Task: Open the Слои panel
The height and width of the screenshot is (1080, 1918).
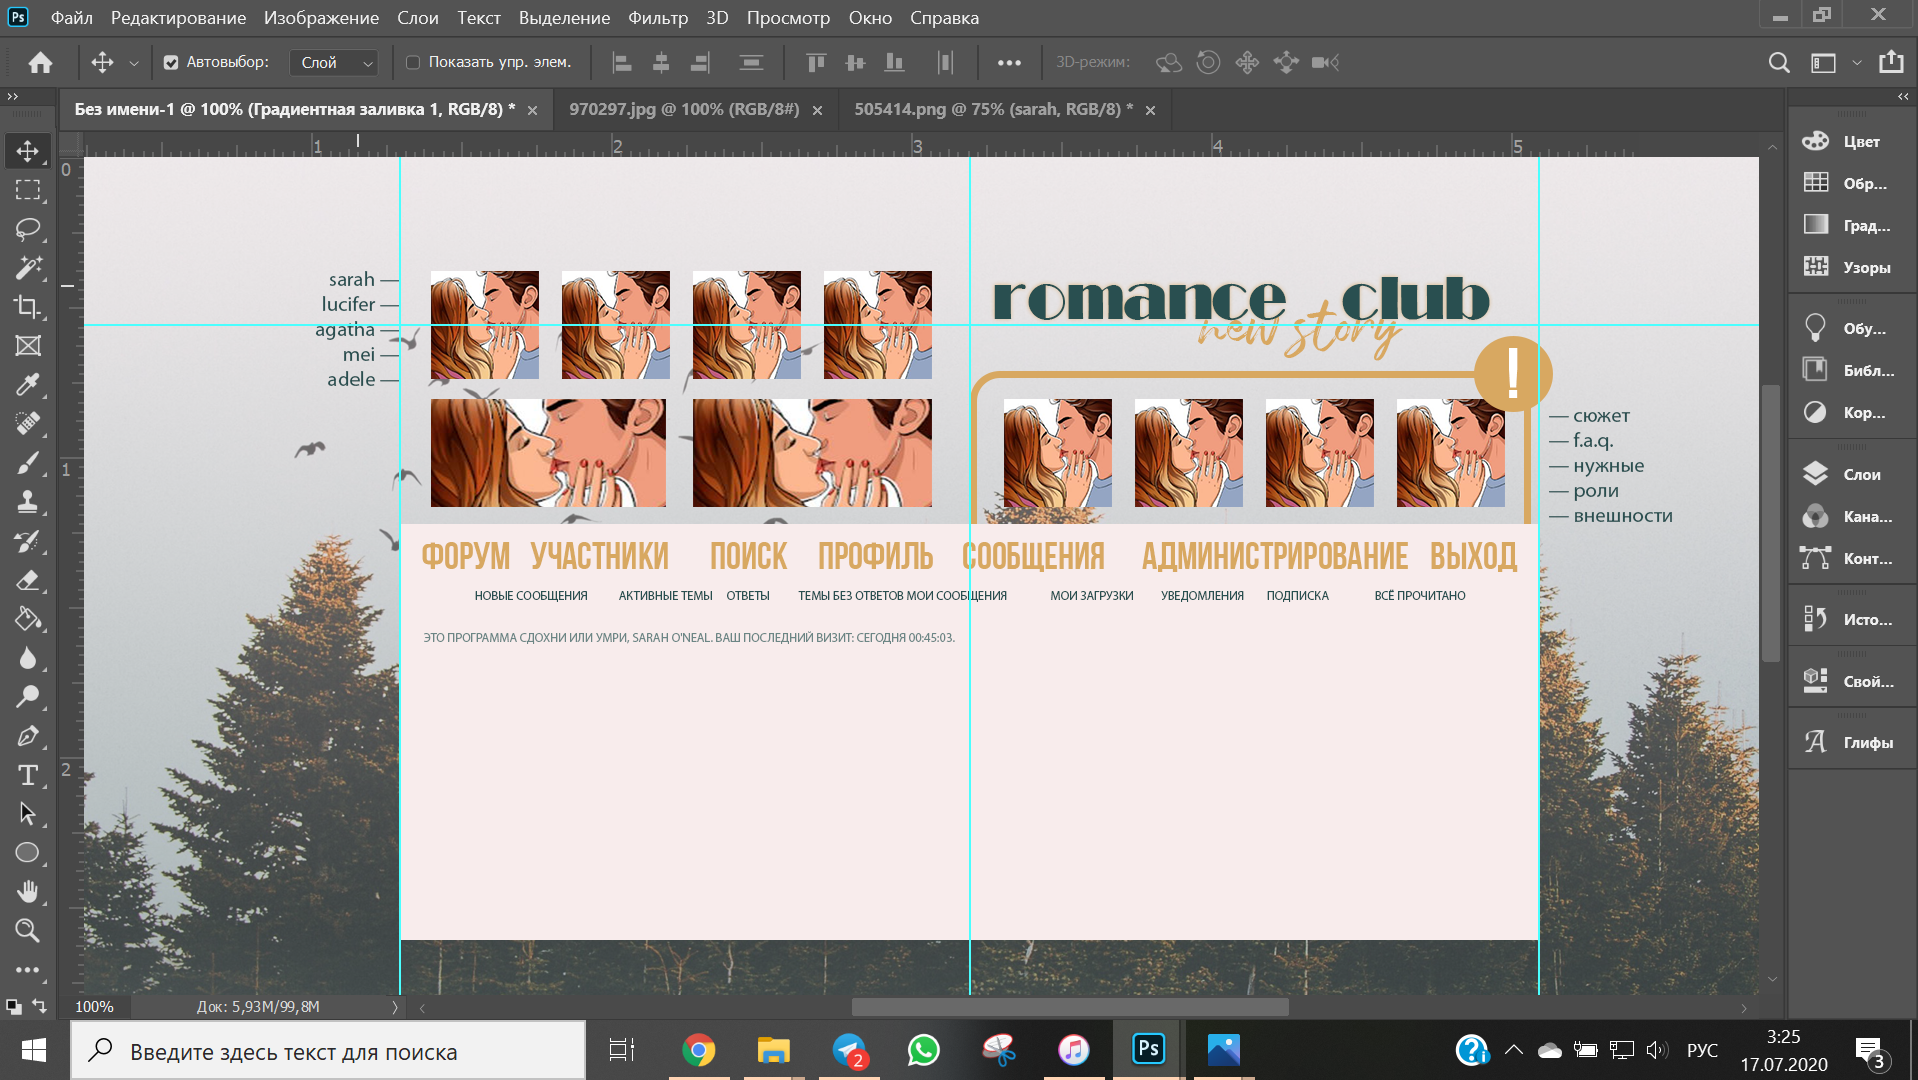Action: tap(1851, 474)
